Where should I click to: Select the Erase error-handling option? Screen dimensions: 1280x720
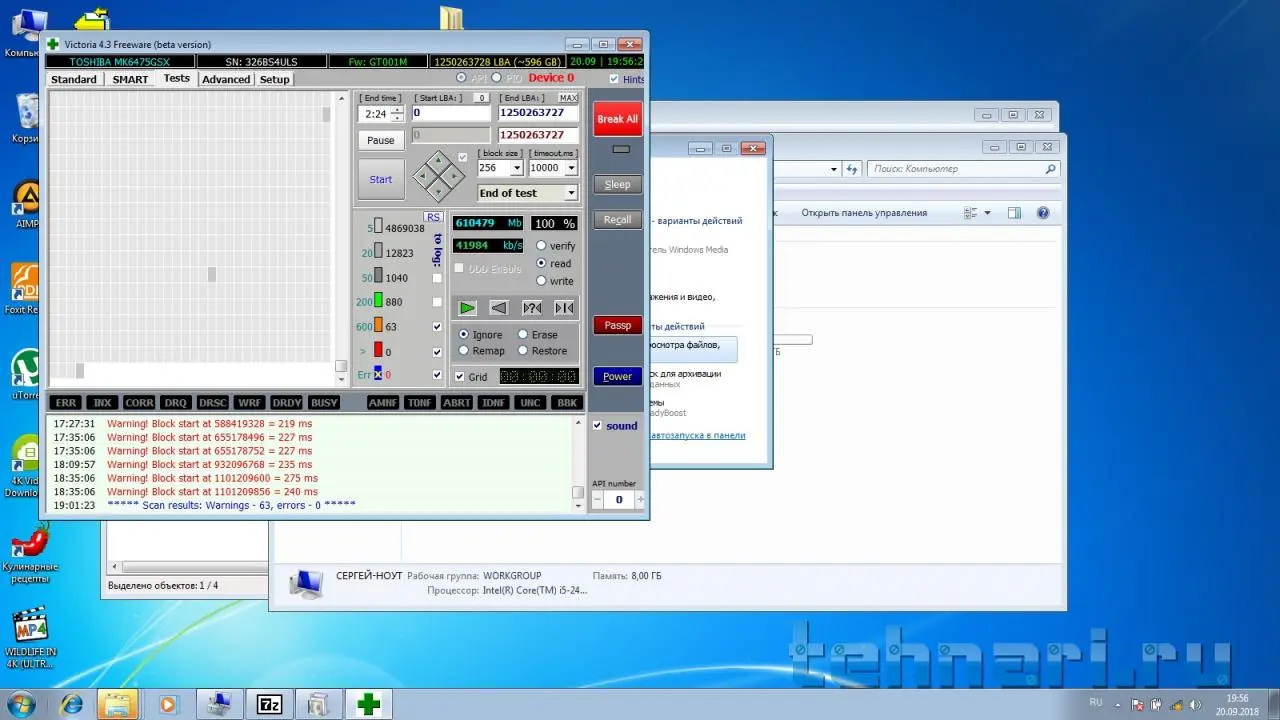[x=523, y=334]
